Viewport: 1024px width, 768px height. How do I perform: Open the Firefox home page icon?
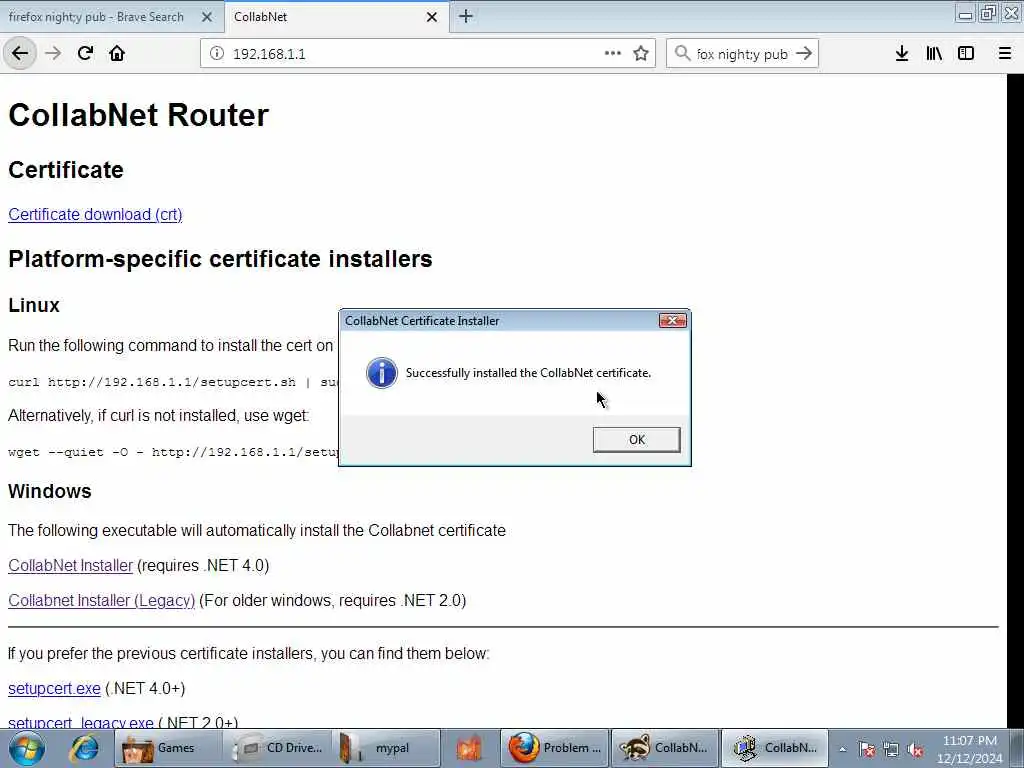117,54
